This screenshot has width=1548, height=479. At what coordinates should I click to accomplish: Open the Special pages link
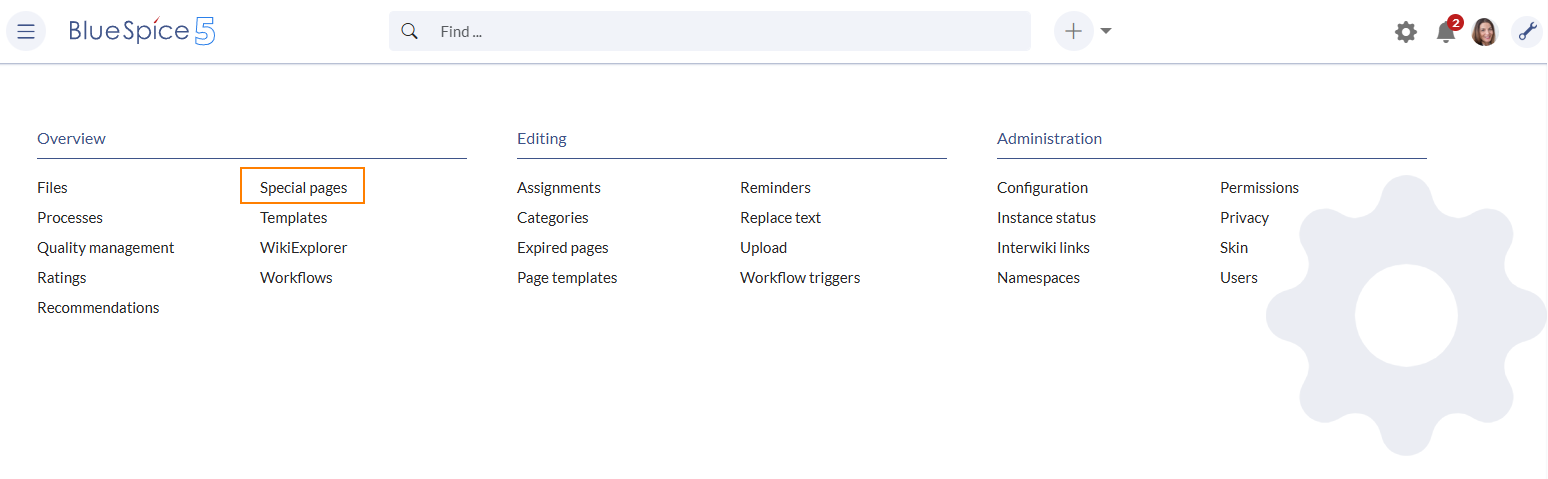click(304, 187)
